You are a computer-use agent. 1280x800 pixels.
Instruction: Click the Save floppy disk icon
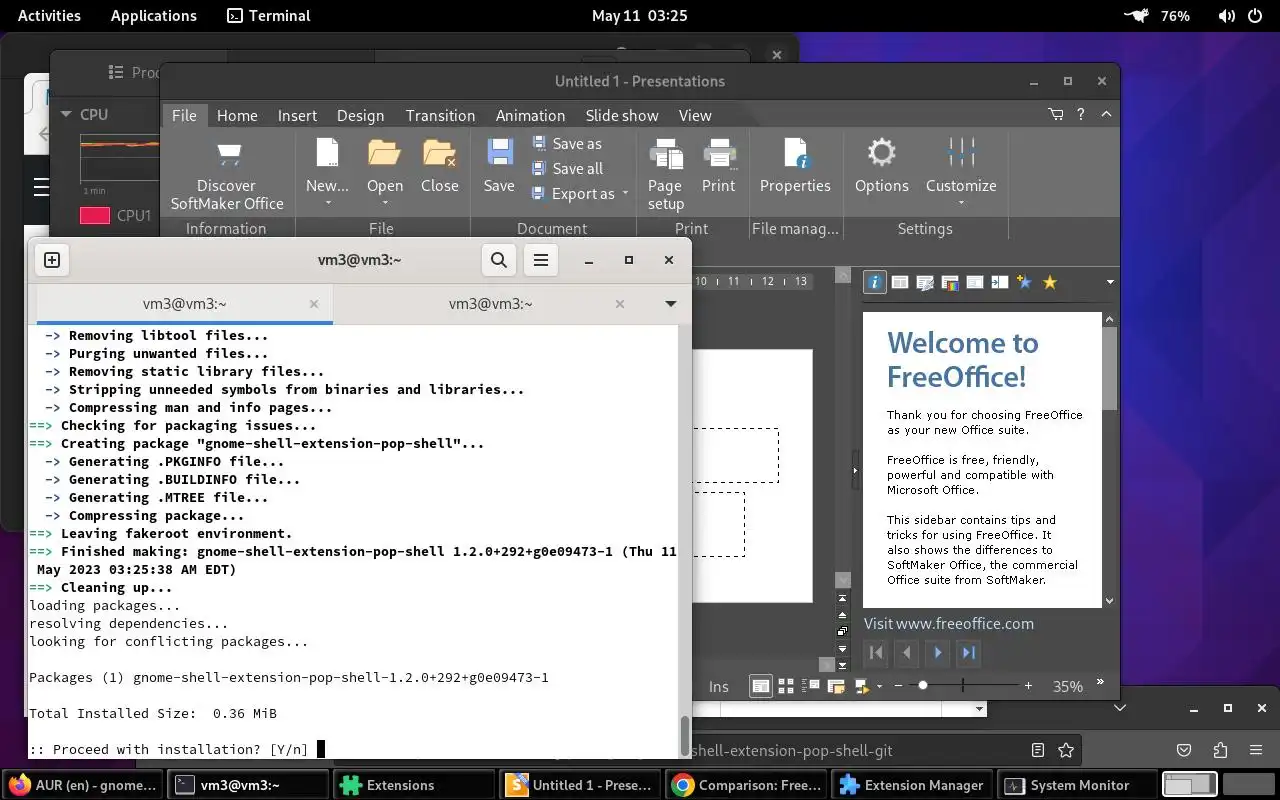click(499, 153)
